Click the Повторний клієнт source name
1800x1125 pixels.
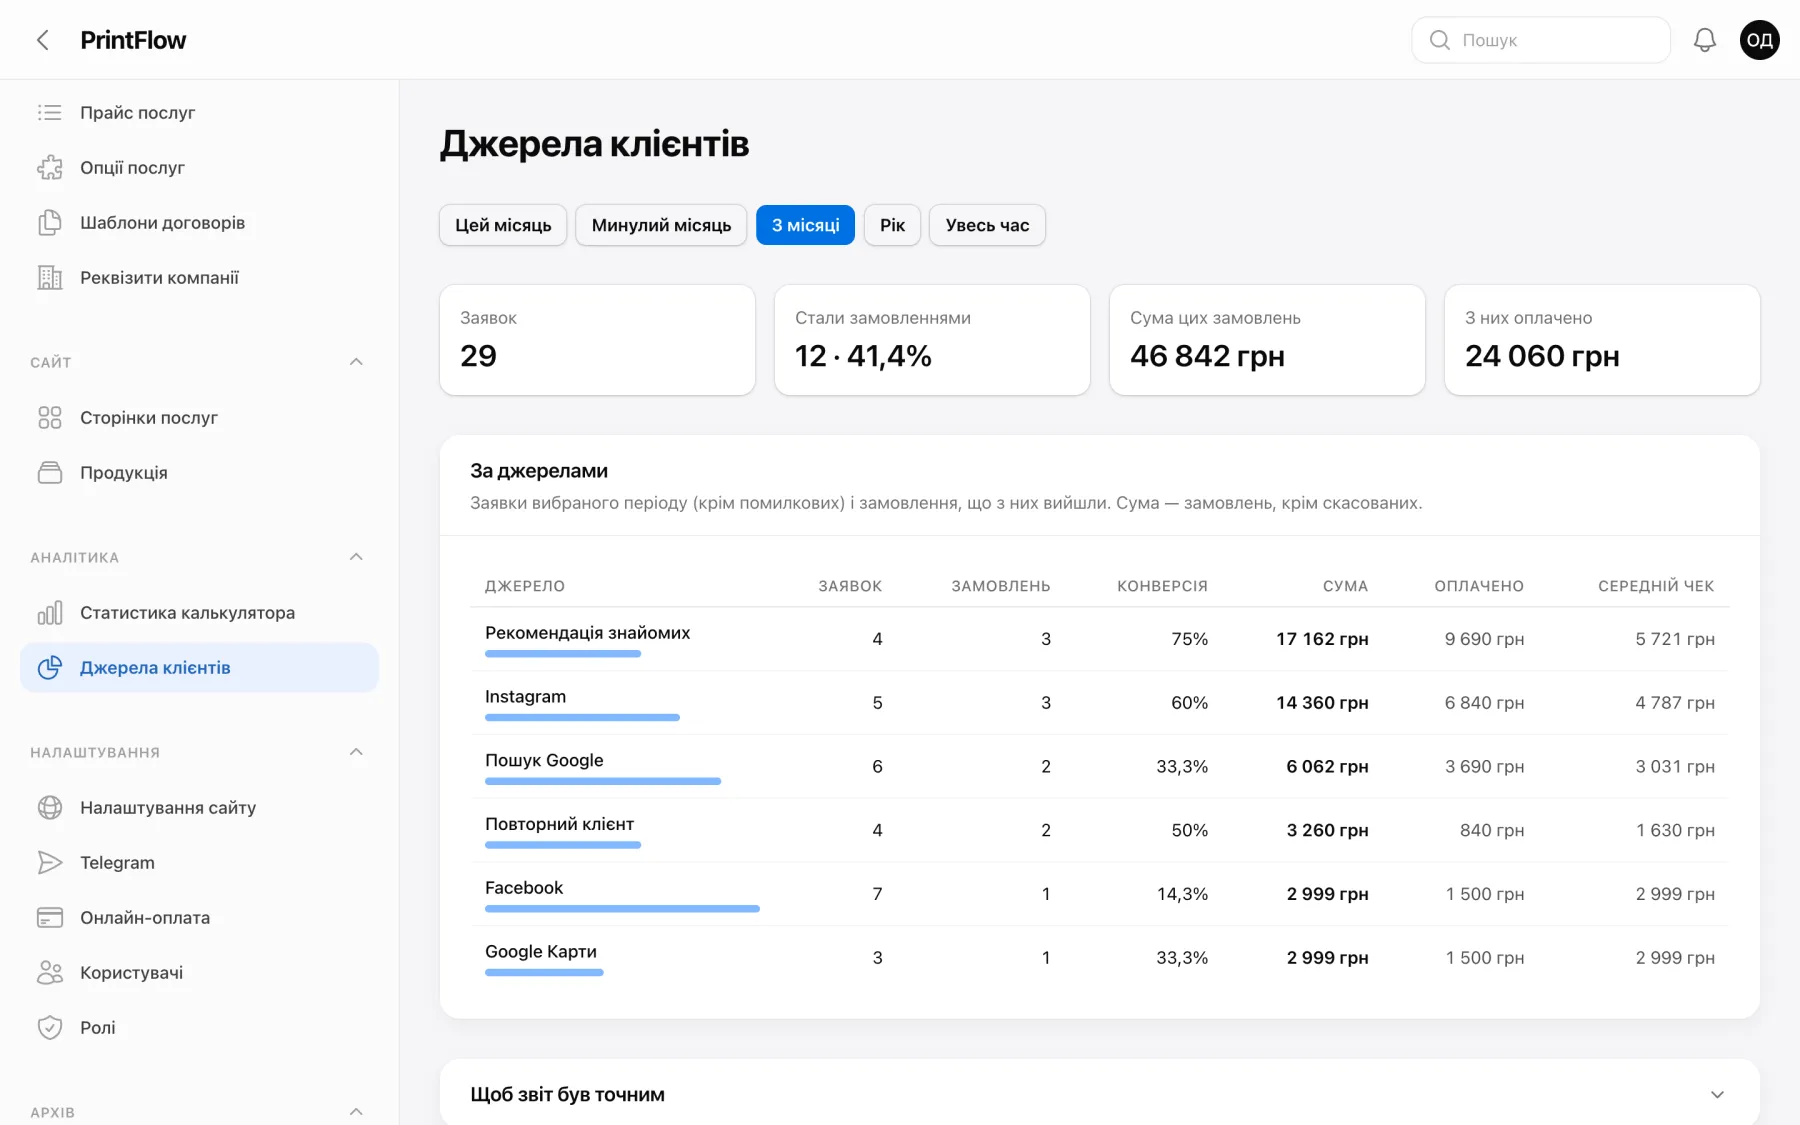(559, 824)
